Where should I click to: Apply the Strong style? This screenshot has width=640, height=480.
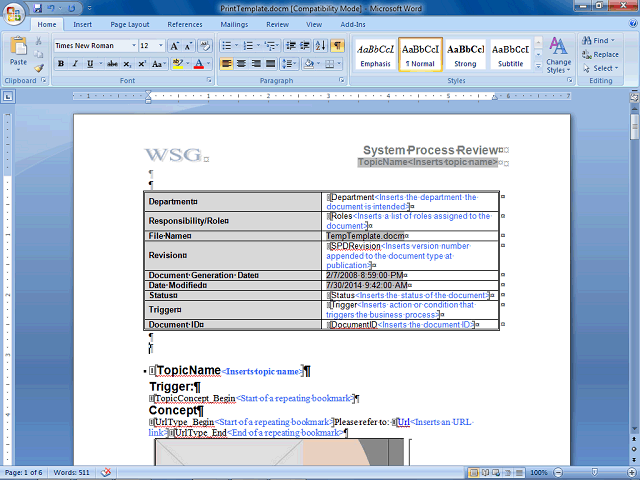coord(465,55)
